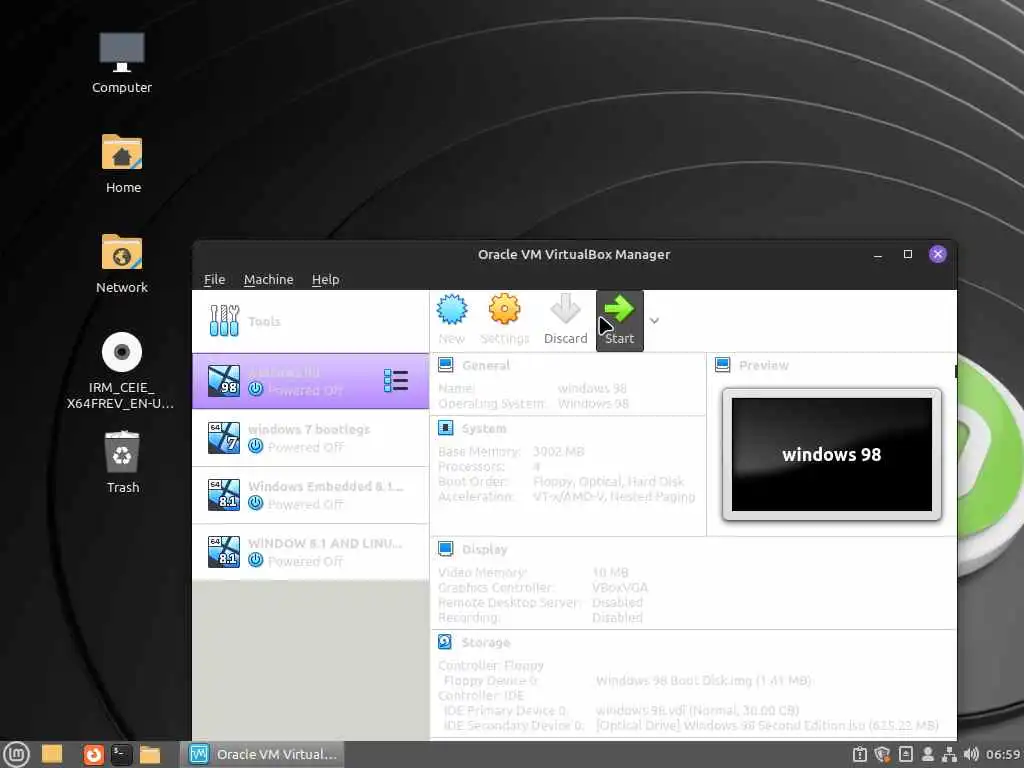Open the Computer desktop icon
This screenshot has width=1024, height=768.
point(121,63)
